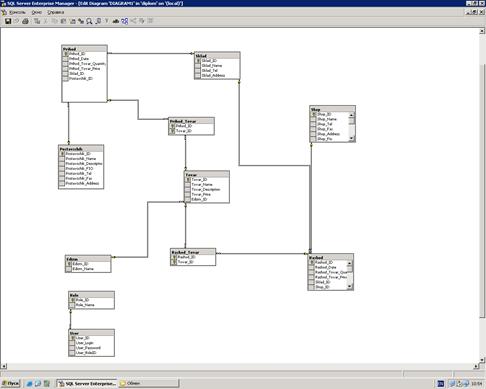Click down arrow of Shop table scrollbar
This screenshot has height=389, width=486.
click(x=351, y=139)
